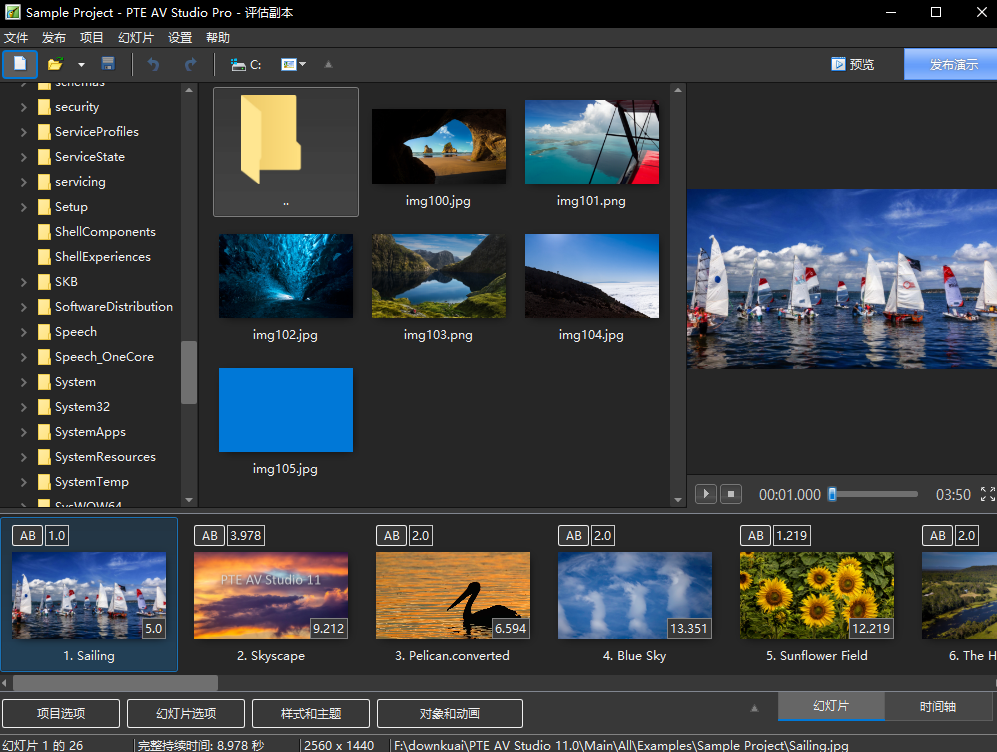This screenshot has width=997, height=752.
Task: Open 项目选项 (Project Options)
Action: (x=60, y=713)
